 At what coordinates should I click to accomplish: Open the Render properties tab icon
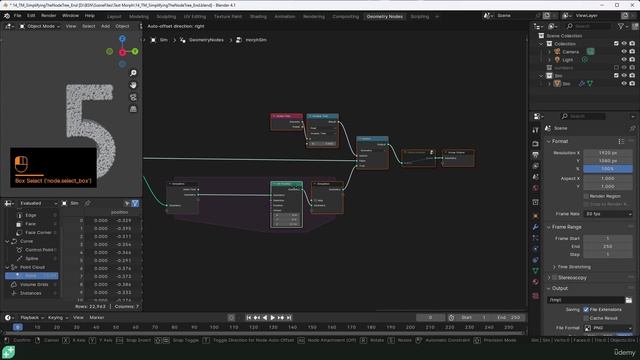(536, 144)
